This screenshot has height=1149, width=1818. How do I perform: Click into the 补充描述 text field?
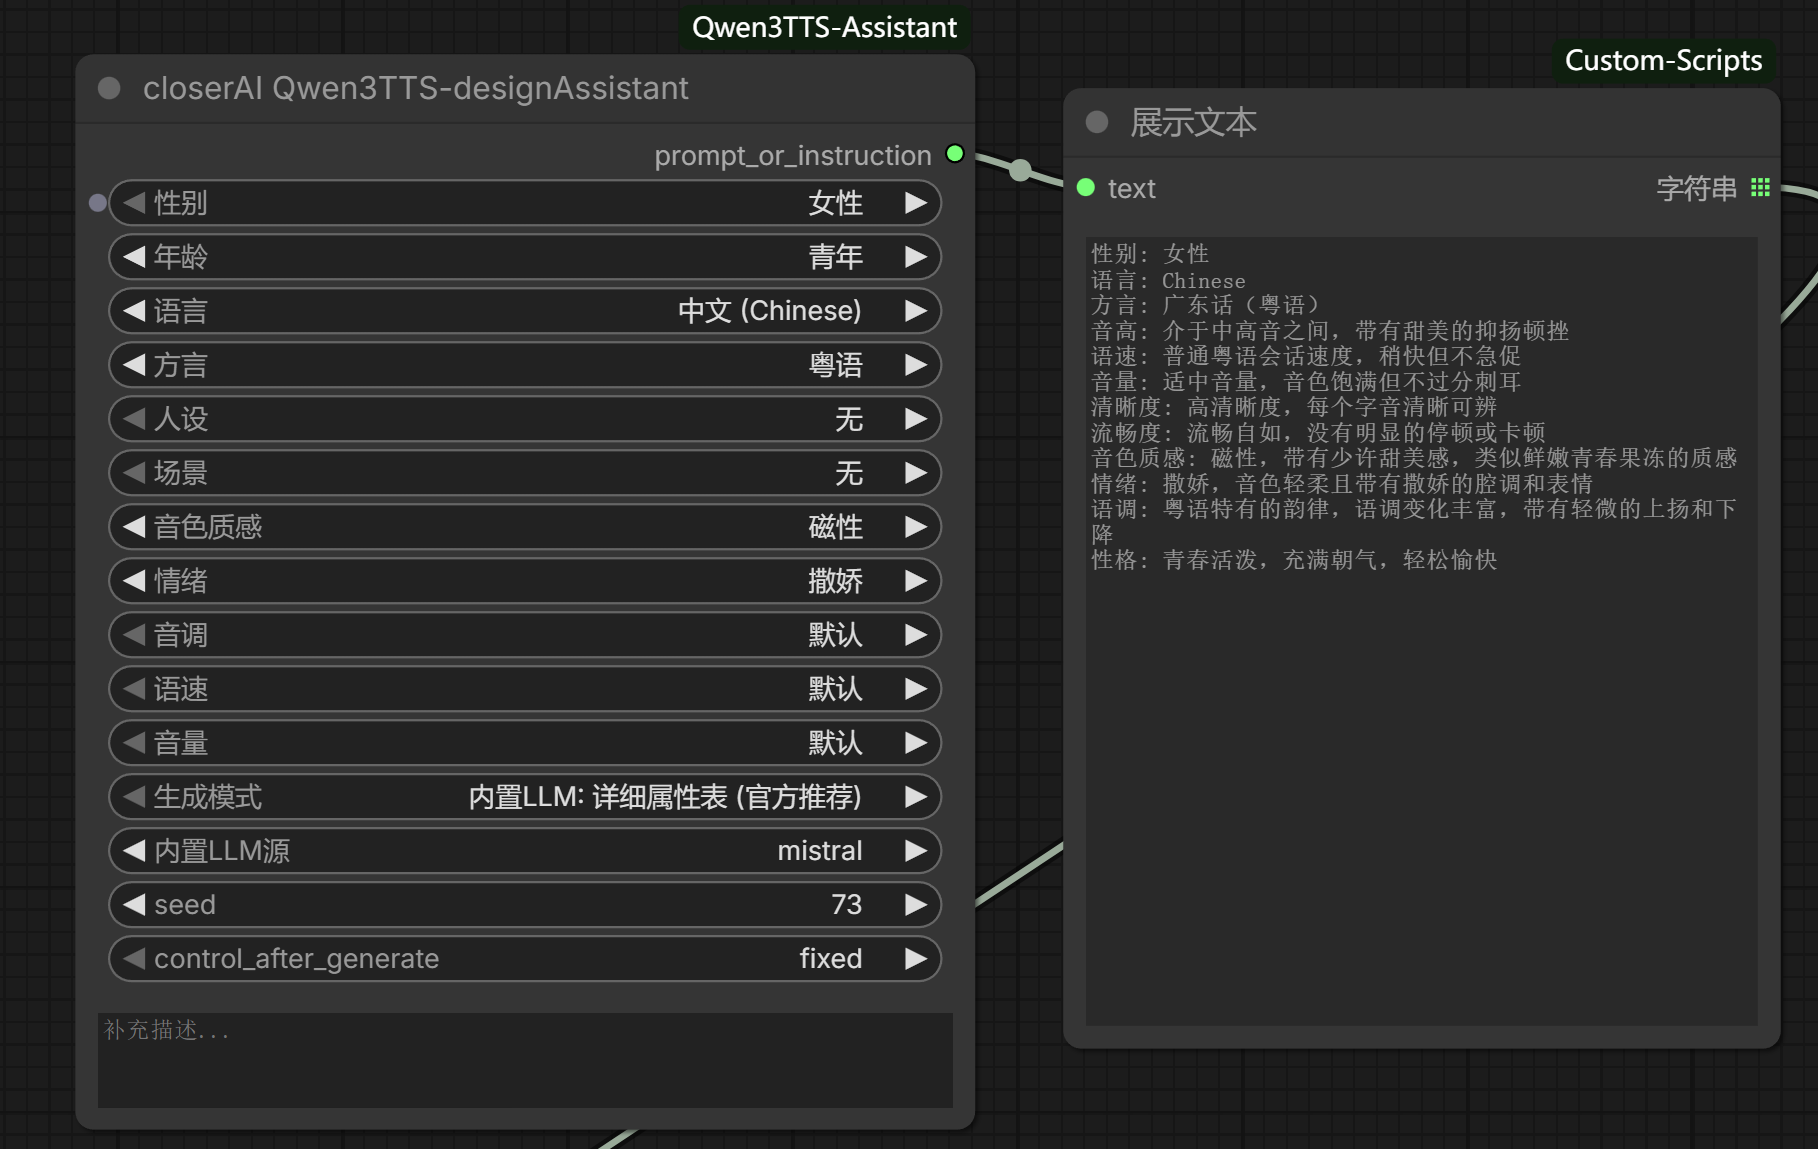coord(524,1059)
